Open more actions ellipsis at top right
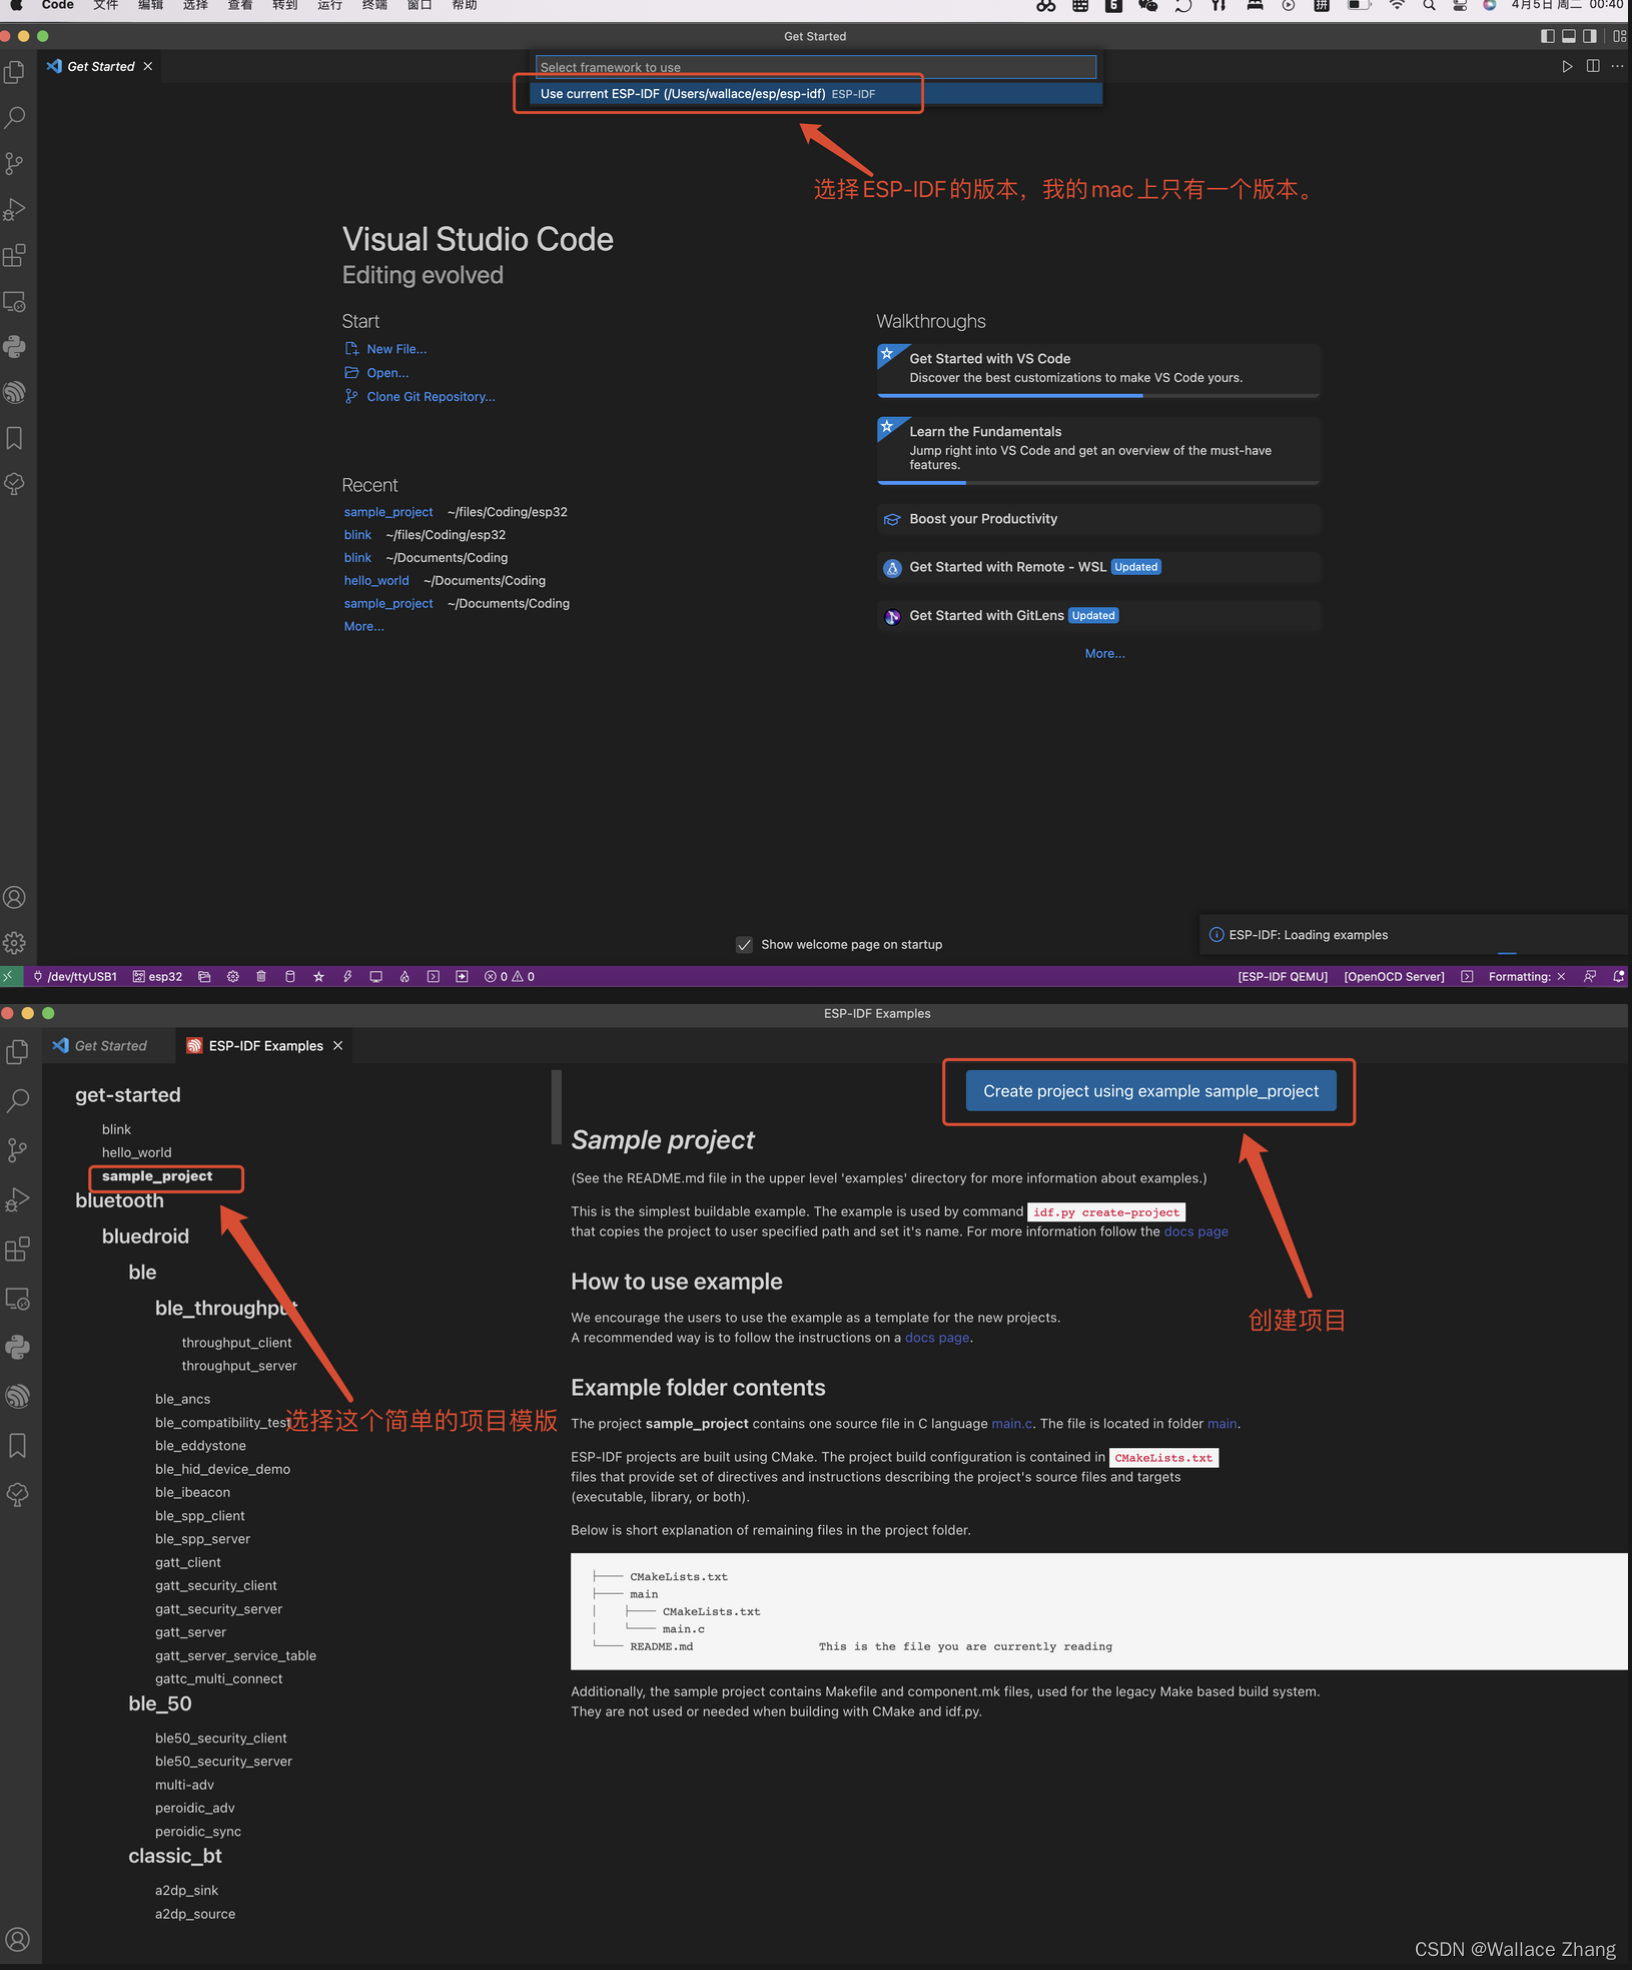Viewport: 1632px width, 1970px height. click(x=1618, y=66)
